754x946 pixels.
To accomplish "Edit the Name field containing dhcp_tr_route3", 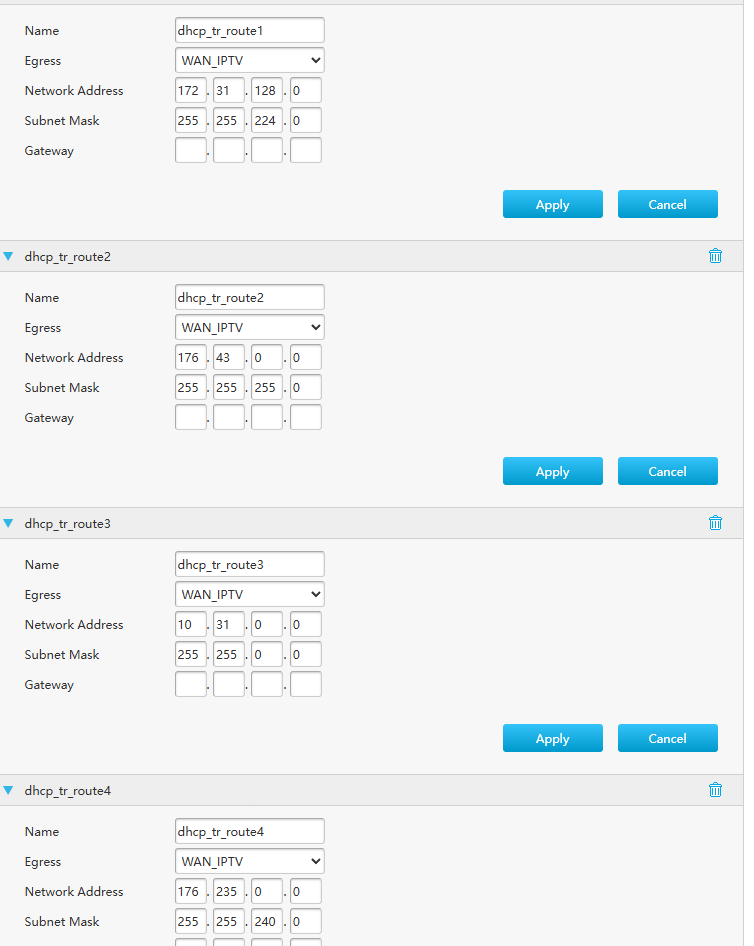I will [x=250, y=564].
